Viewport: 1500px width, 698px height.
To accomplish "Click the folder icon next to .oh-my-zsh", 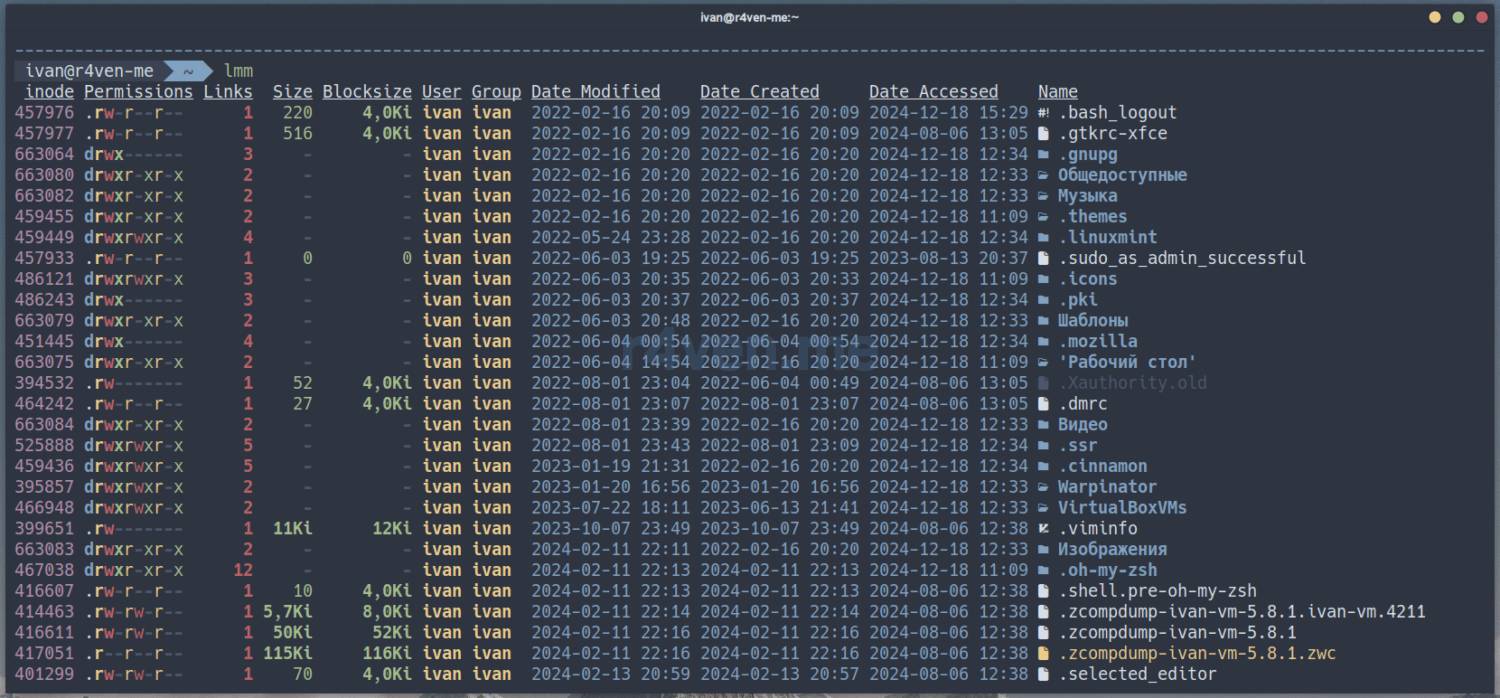I will tap(1044, 571).
